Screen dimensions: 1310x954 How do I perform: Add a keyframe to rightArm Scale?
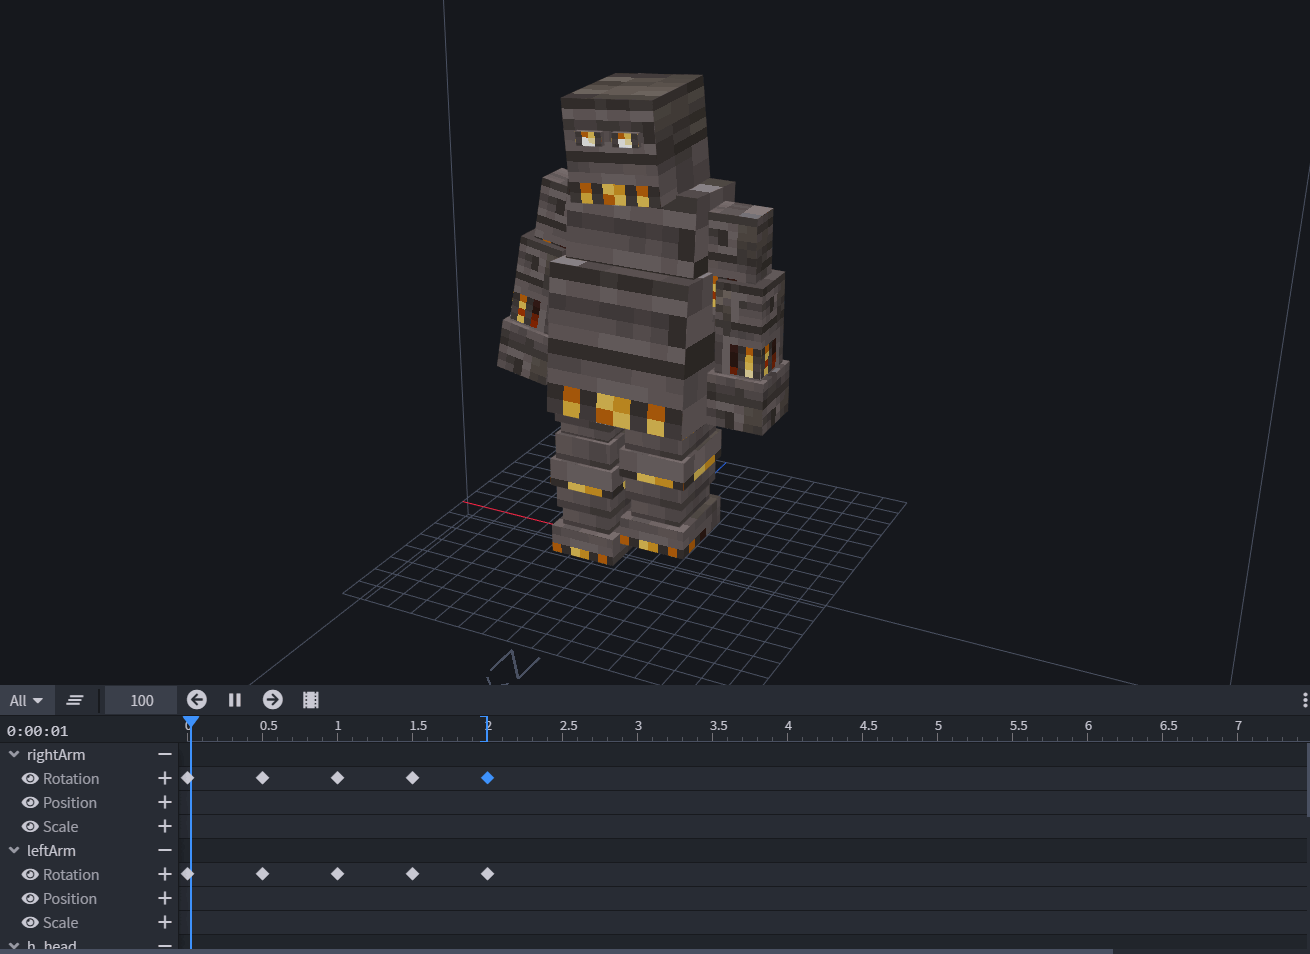point(165,826)
